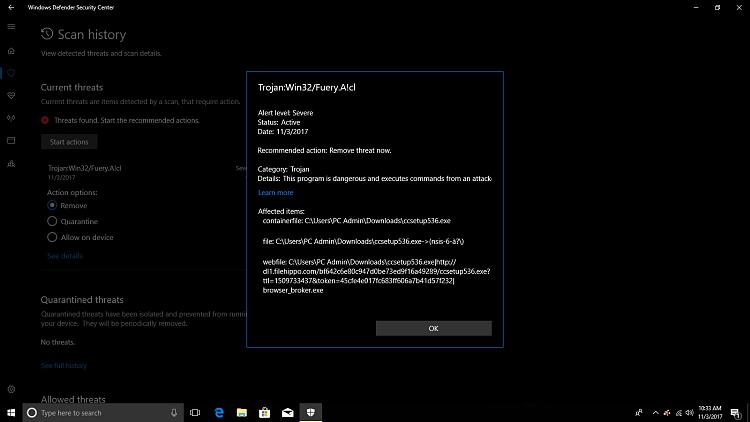Open Settings gear in sidebar
Viewport: 750px width, 422px height.
[x=11, y=389]
